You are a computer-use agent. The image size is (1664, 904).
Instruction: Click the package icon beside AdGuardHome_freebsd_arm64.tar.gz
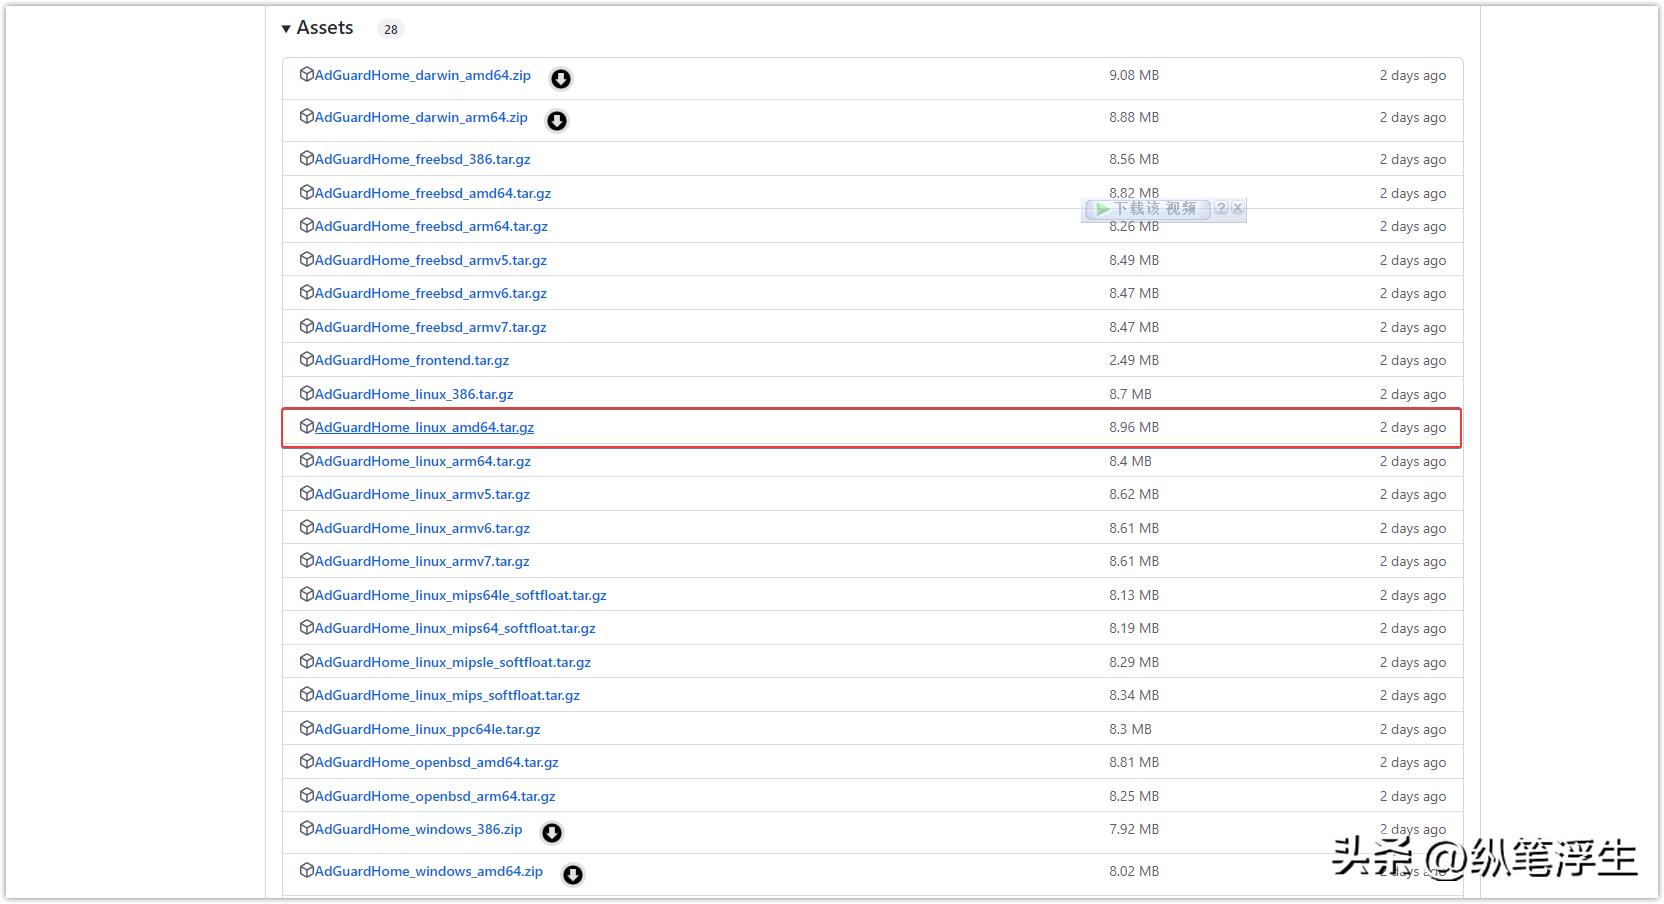[306, 225]
